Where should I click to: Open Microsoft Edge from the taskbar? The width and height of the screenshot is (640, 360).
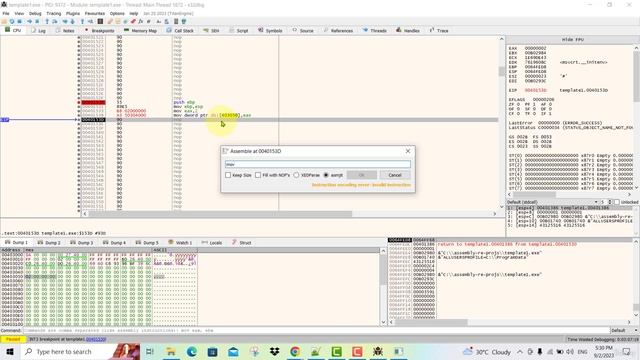coord(191,351)
